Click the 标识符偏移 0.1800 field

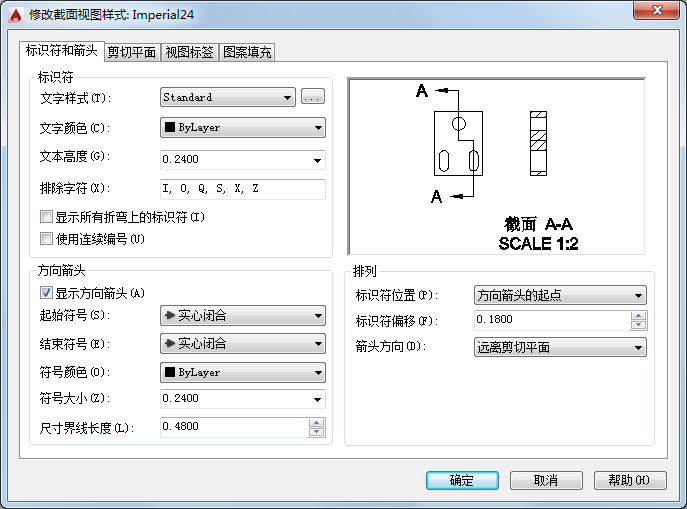(x=552, y=320)
